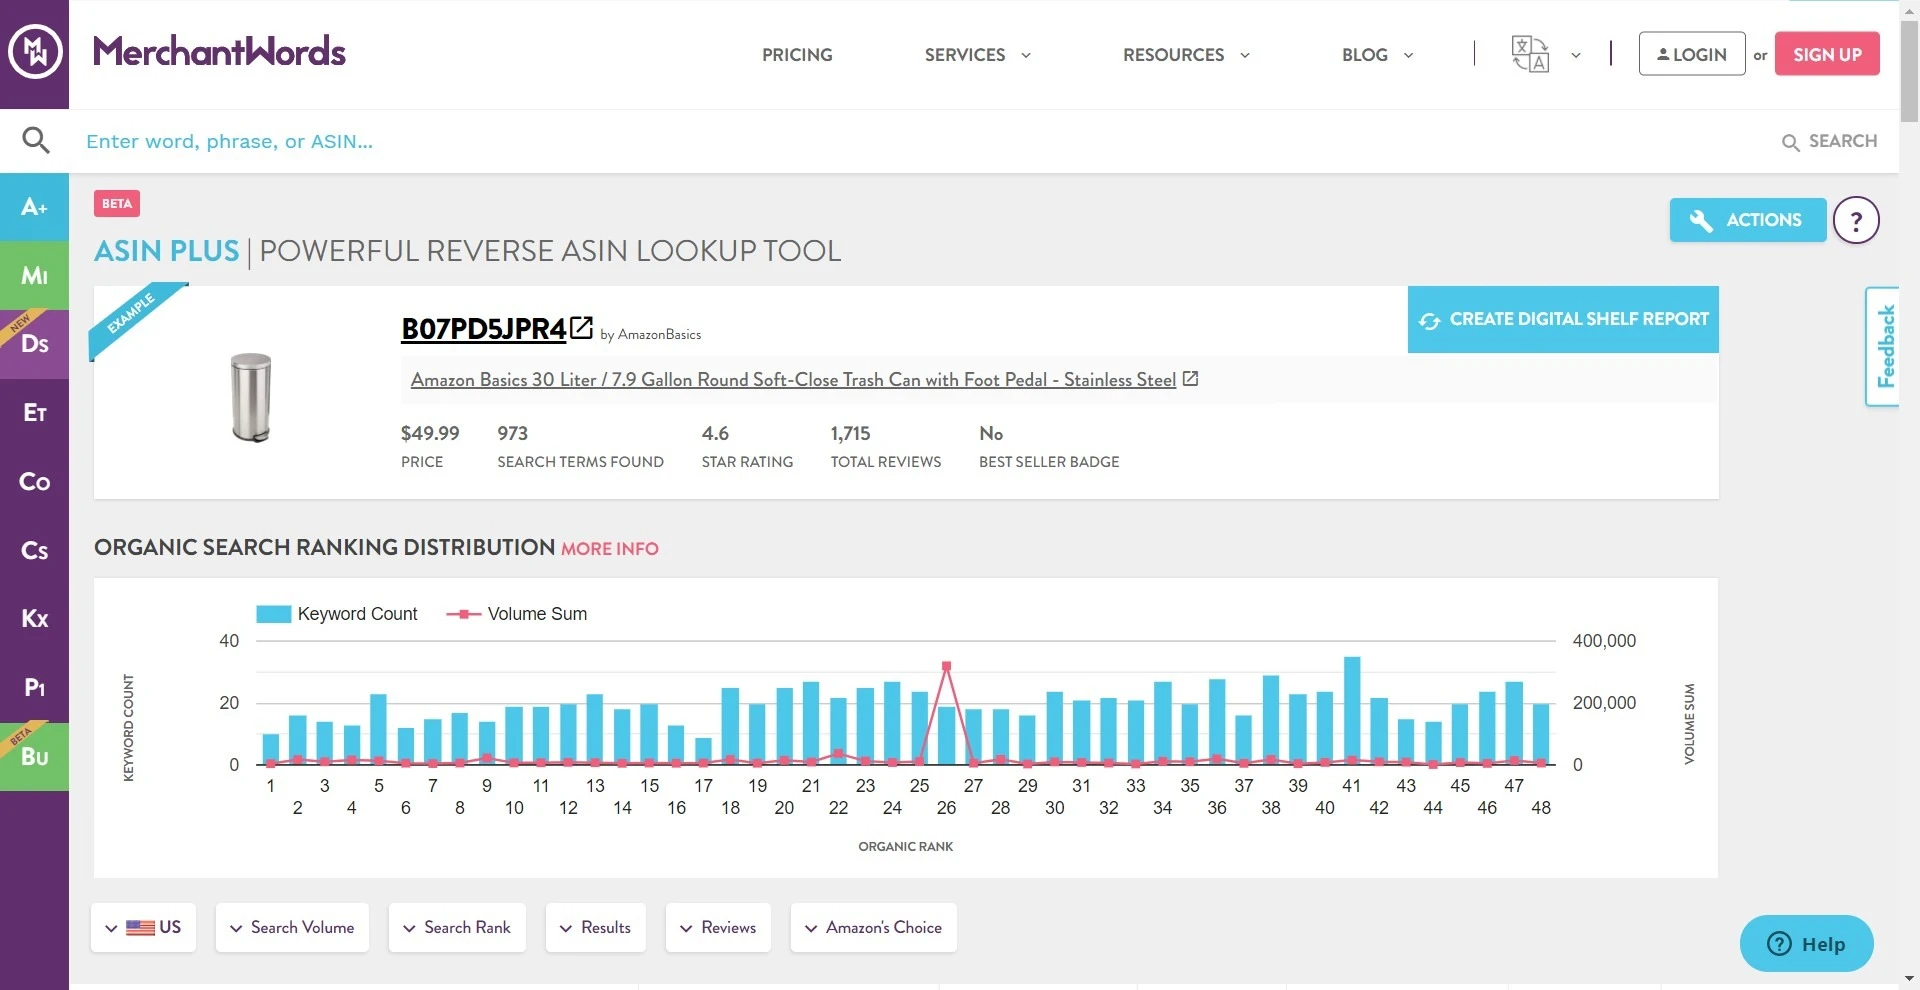1920x990 pixels.
Task: Open the Et sidebar tool icon
Action: tap(34, 413)
